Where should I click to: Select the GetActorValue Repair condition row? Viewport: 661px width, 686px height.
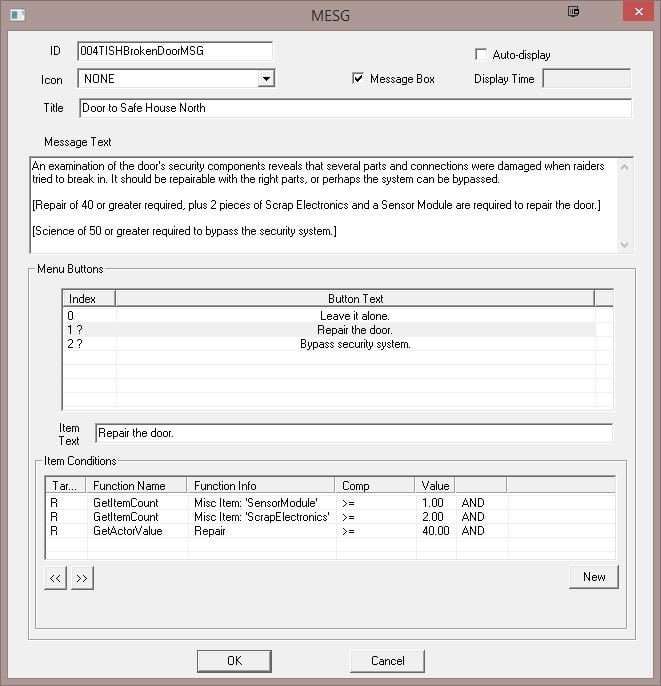click(x=260, y=531)
